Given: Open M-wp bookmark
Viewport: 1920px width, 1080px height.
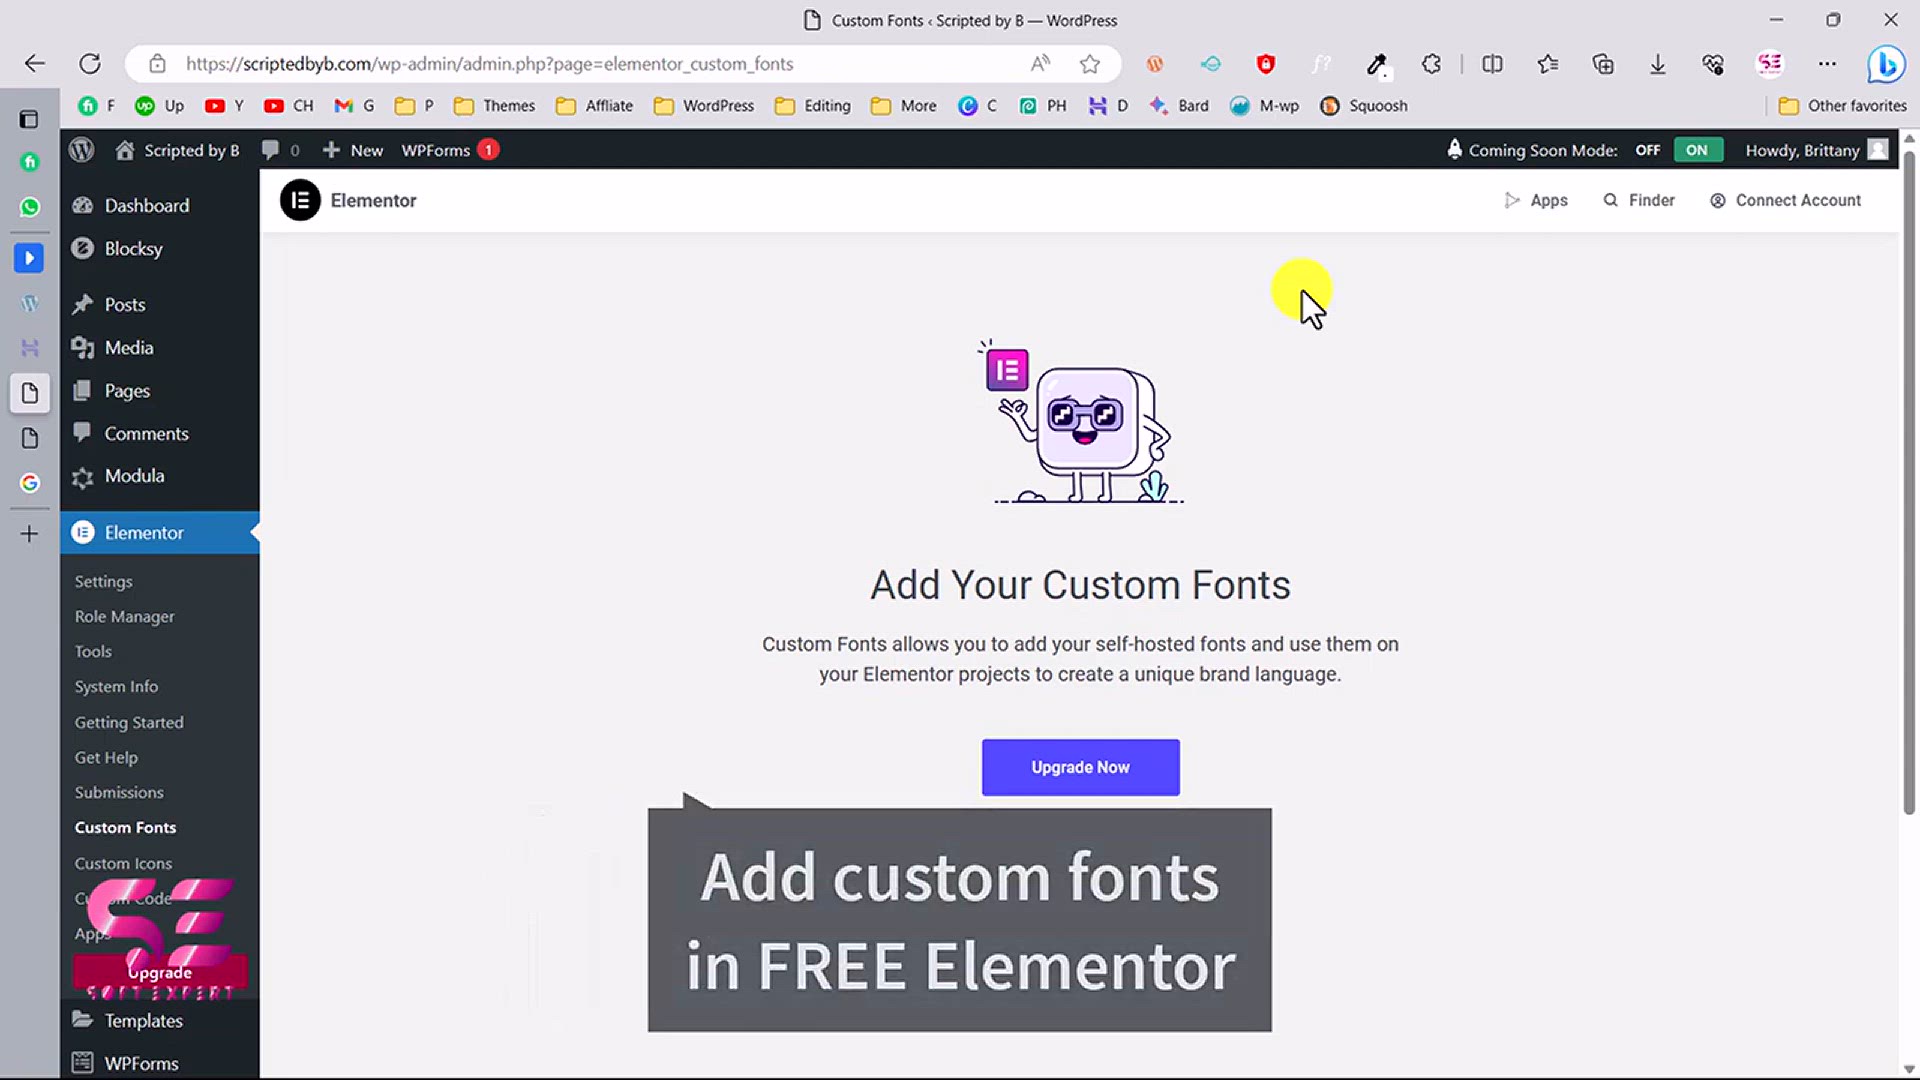Looking at the screenshot, I should (1264, 106).
